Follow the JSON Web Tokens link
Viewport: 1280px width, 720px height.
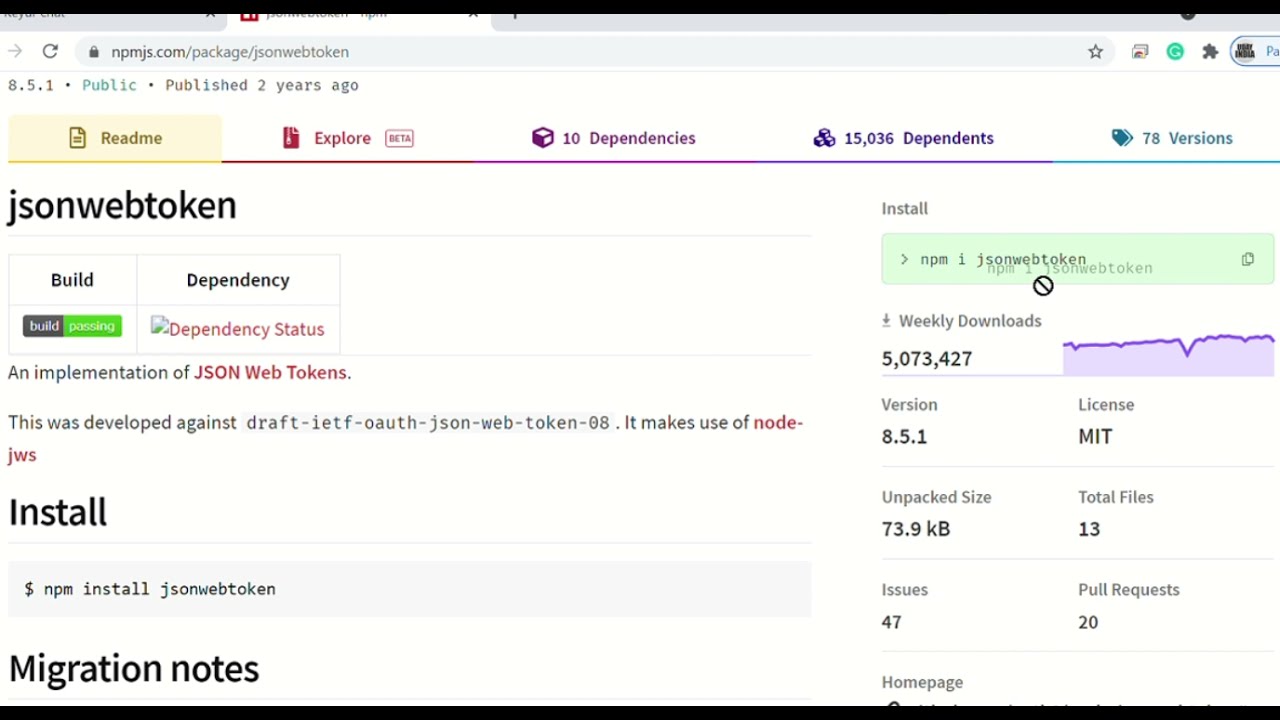point(270,372)
